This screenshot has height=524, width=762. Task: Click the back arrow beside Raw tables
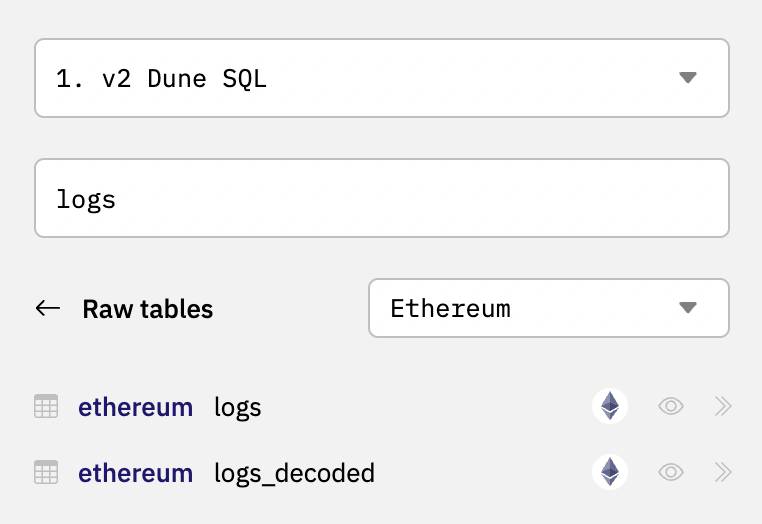pyautogui.click(x=48, y=308)
